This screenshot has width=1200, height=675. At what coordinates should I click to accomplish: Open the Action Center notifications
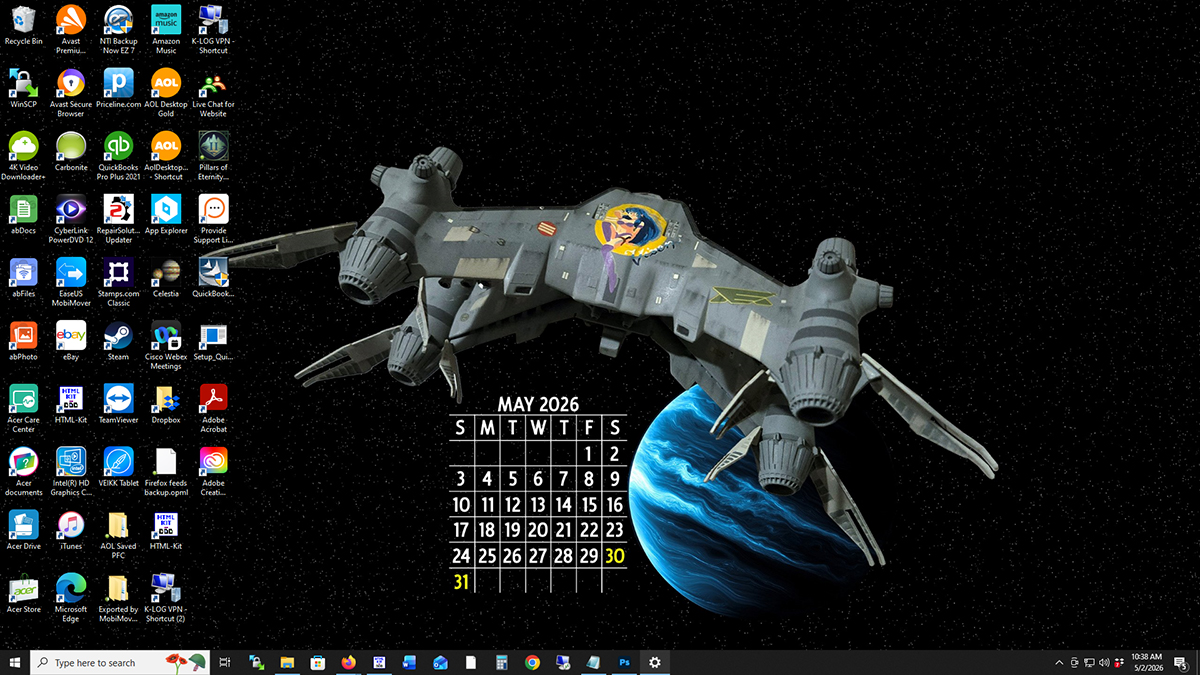tap(1180, 662)
